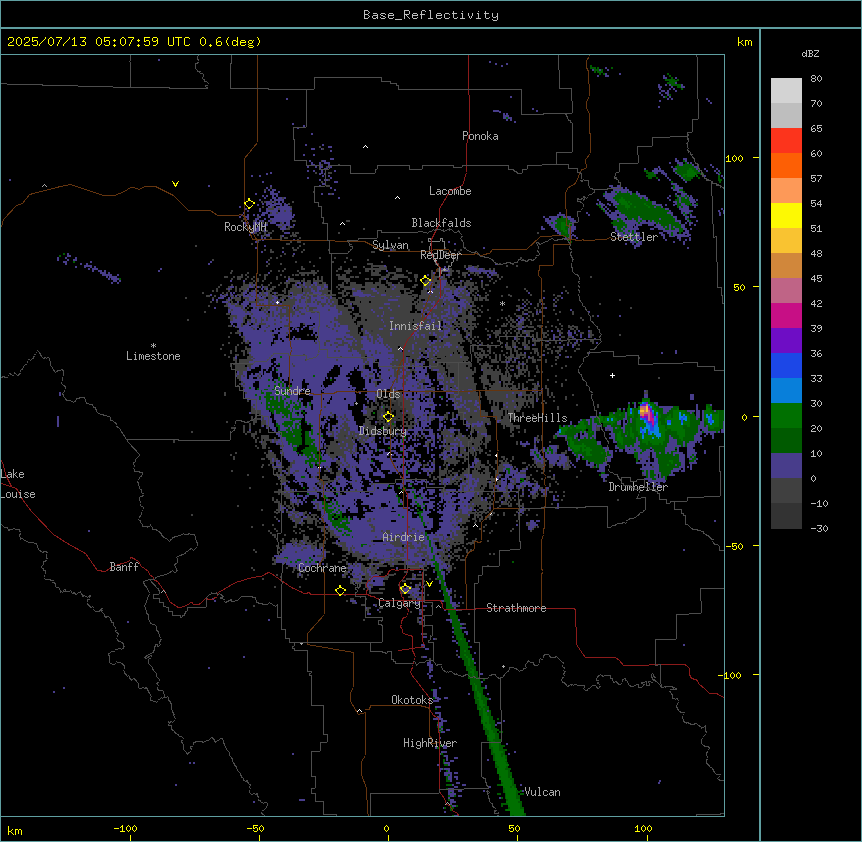Click the orange 57-60 dBZ legend swatch
The height and width of the screenshot is (842, 862).
[786, 166]
